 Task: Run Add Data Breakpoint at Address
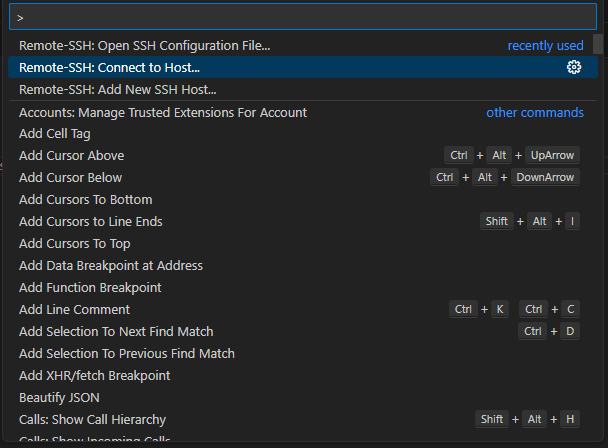click(x=303, y=265)
